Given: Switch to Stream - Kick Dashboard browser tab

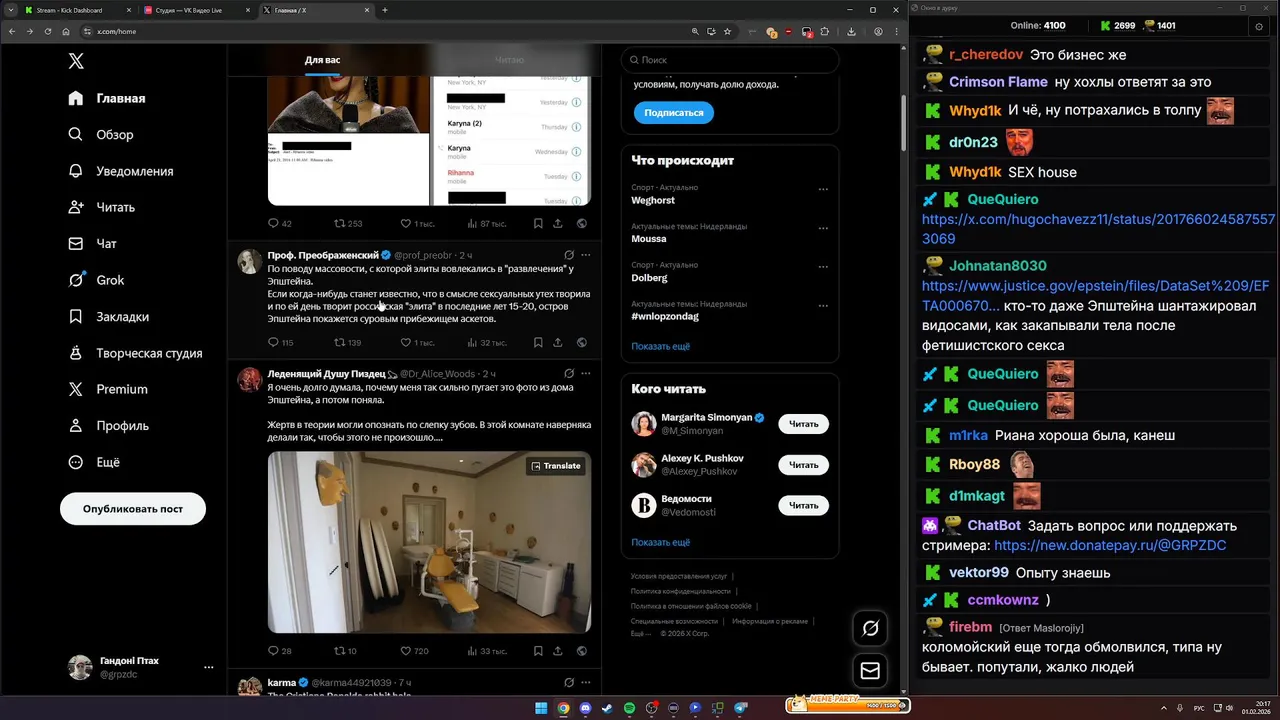Looking at the screenshot, I should (x=76, y=10).
